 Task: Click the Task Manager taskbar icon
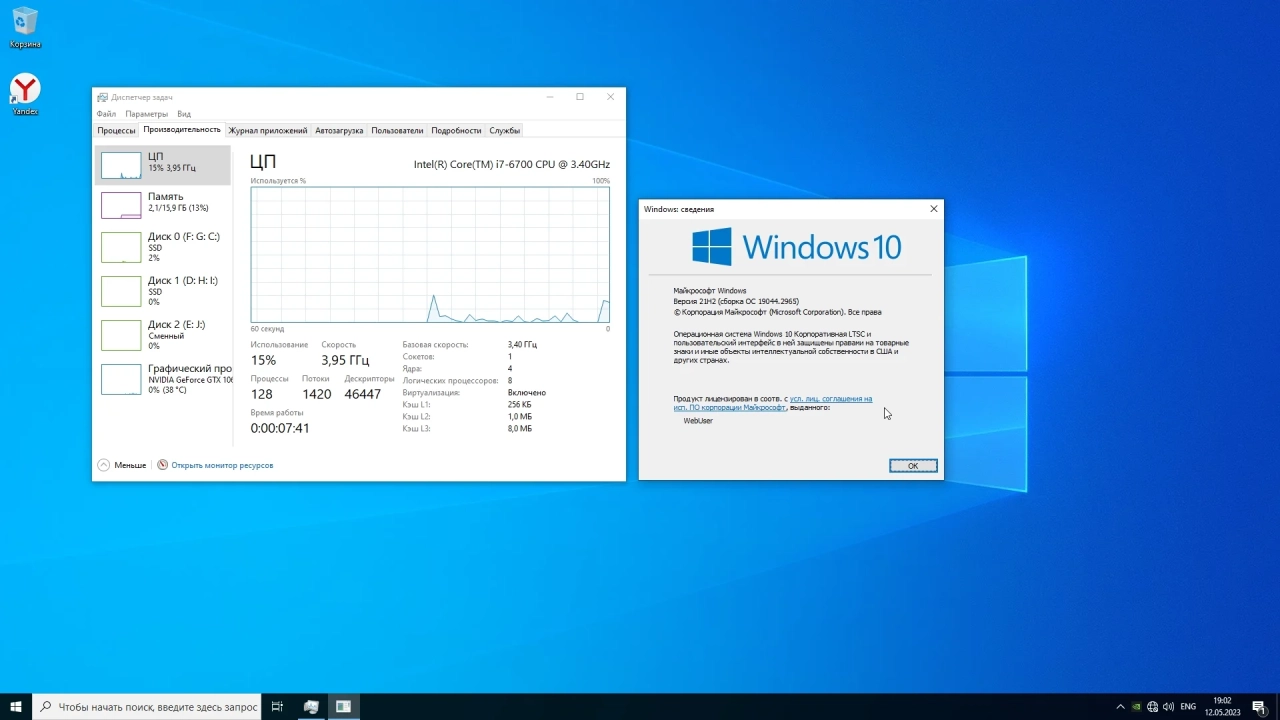point(311,706)
